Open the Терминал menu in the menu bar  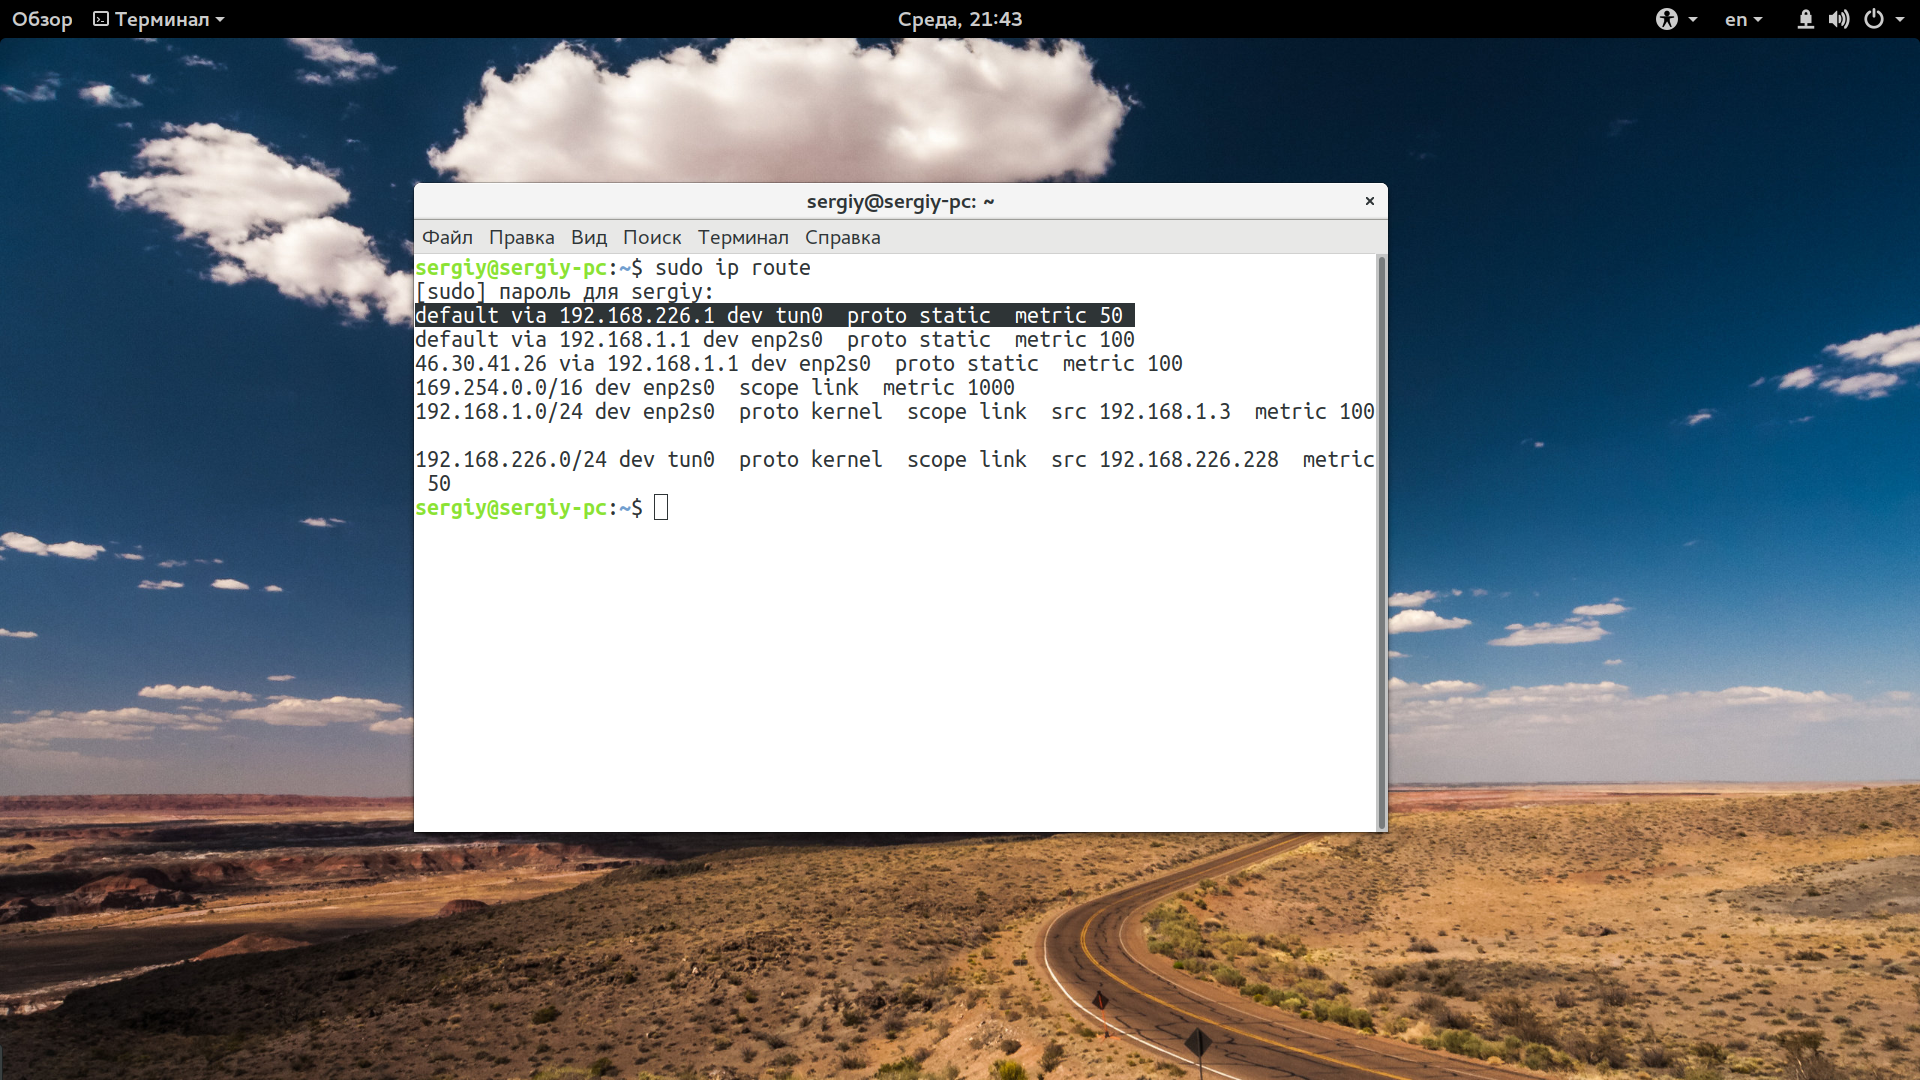click(742, 237)
